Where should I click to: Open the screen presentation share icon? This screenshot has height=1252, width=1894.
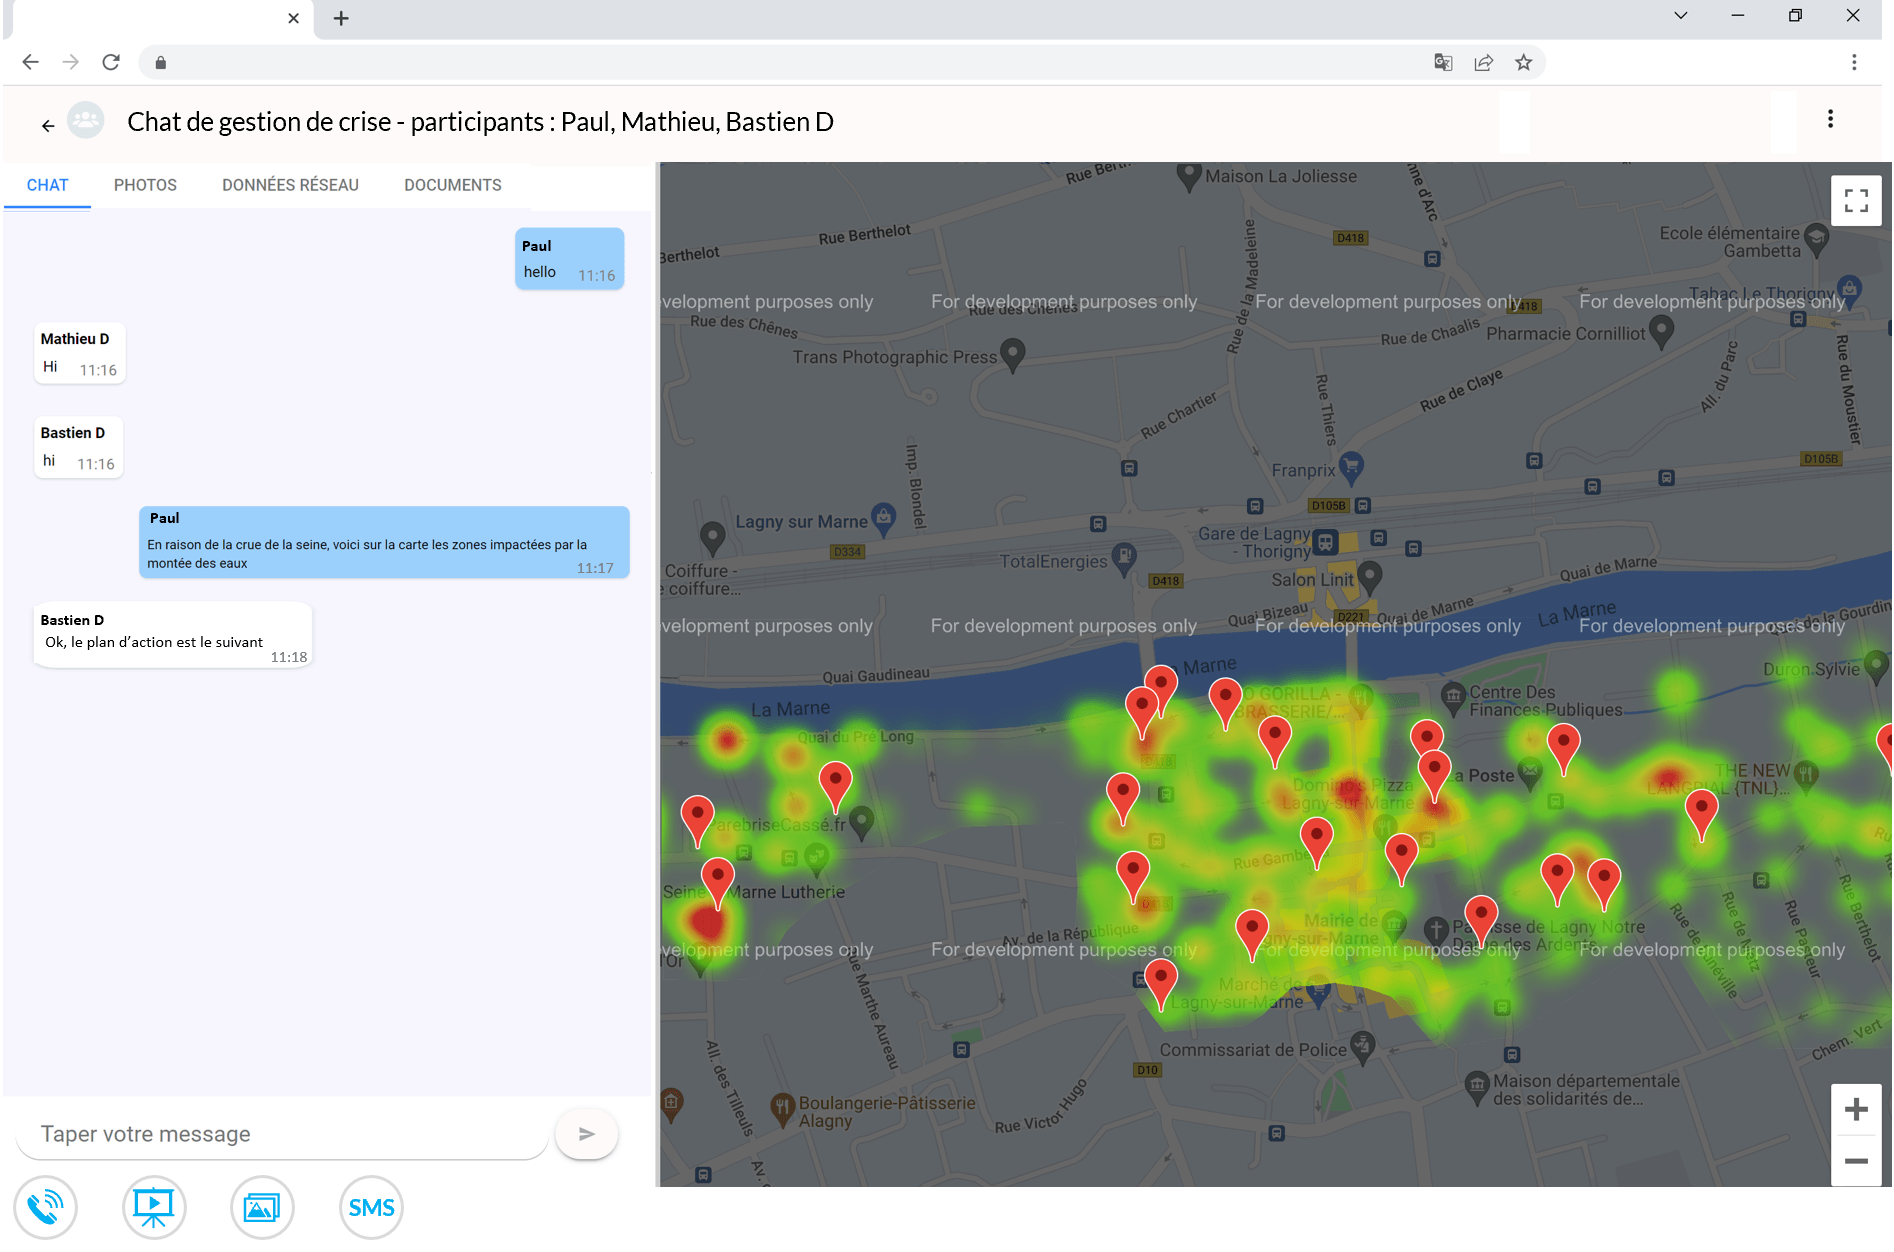154,1207
